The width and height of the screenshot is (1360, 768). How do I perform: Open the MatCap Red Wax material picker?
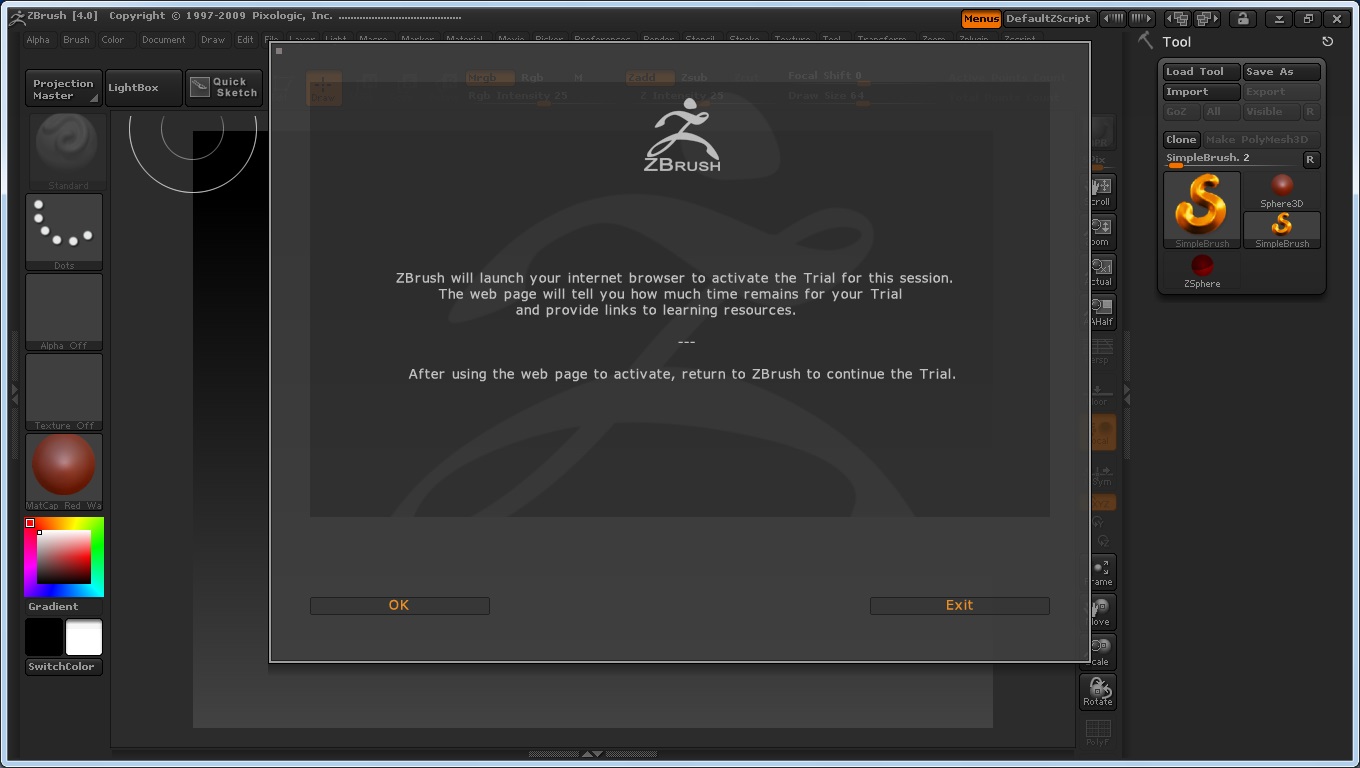coord(64,472)
